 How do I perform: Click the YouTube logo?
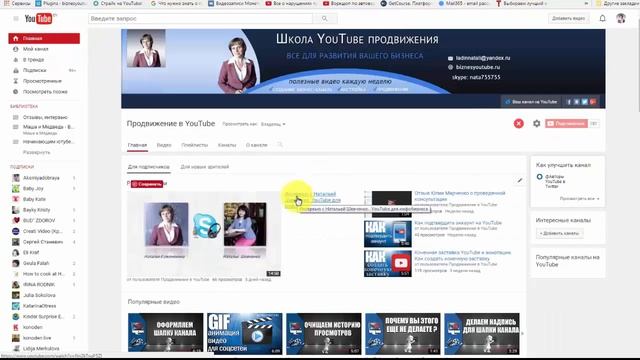pos(40,18)
